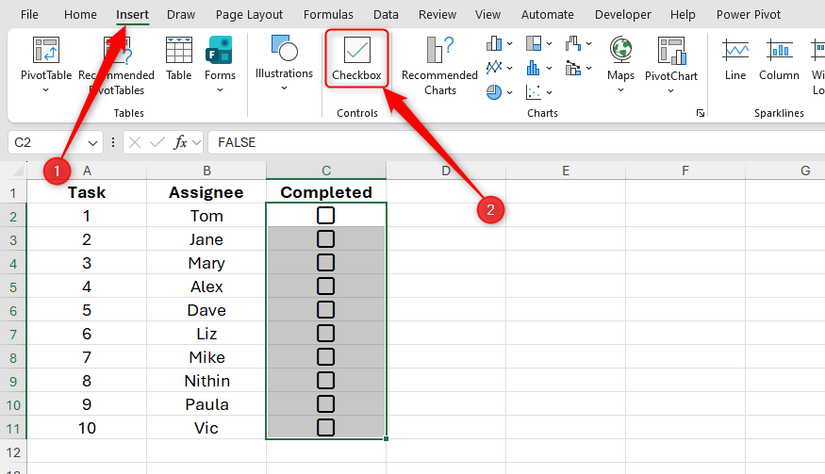
Task: Click the Insert Function fx icon
Action: (x=180, y=142)
